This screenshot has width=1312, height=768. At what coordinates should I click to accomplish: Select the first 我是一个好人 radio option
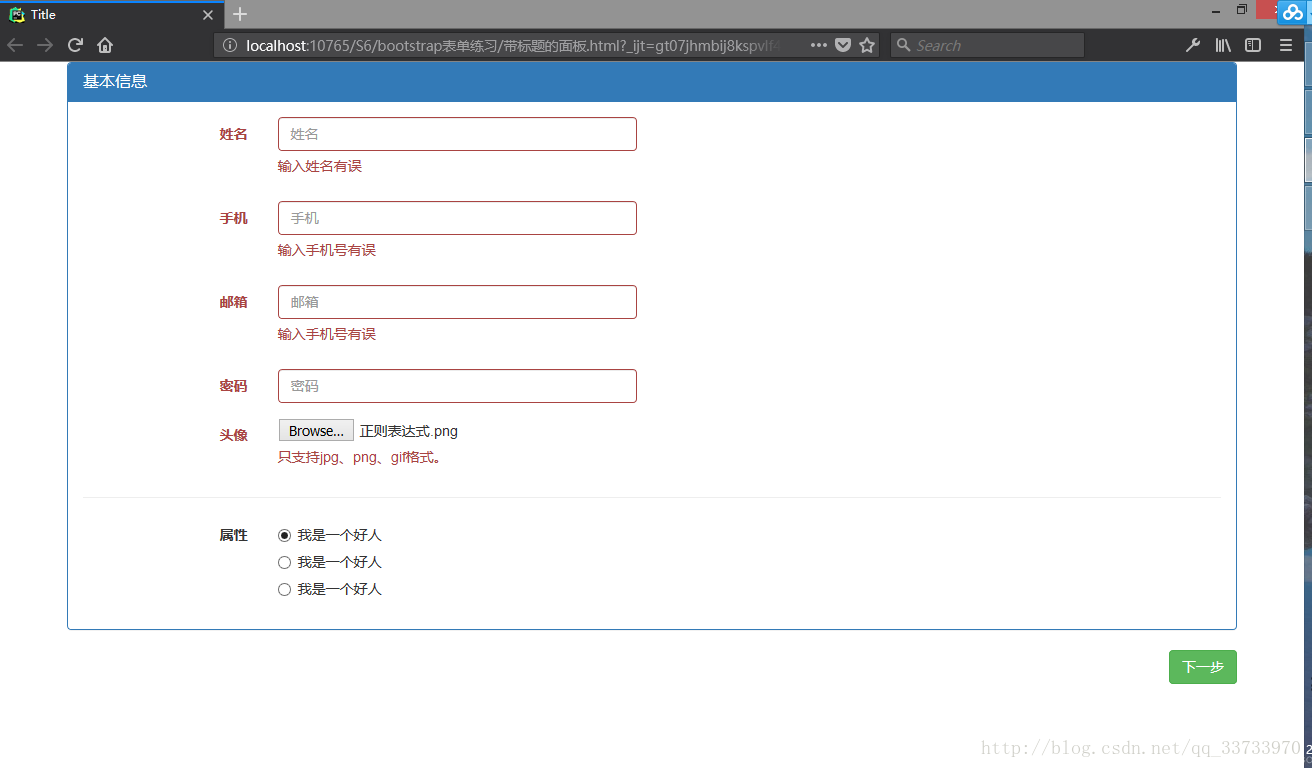pos(284,535)
